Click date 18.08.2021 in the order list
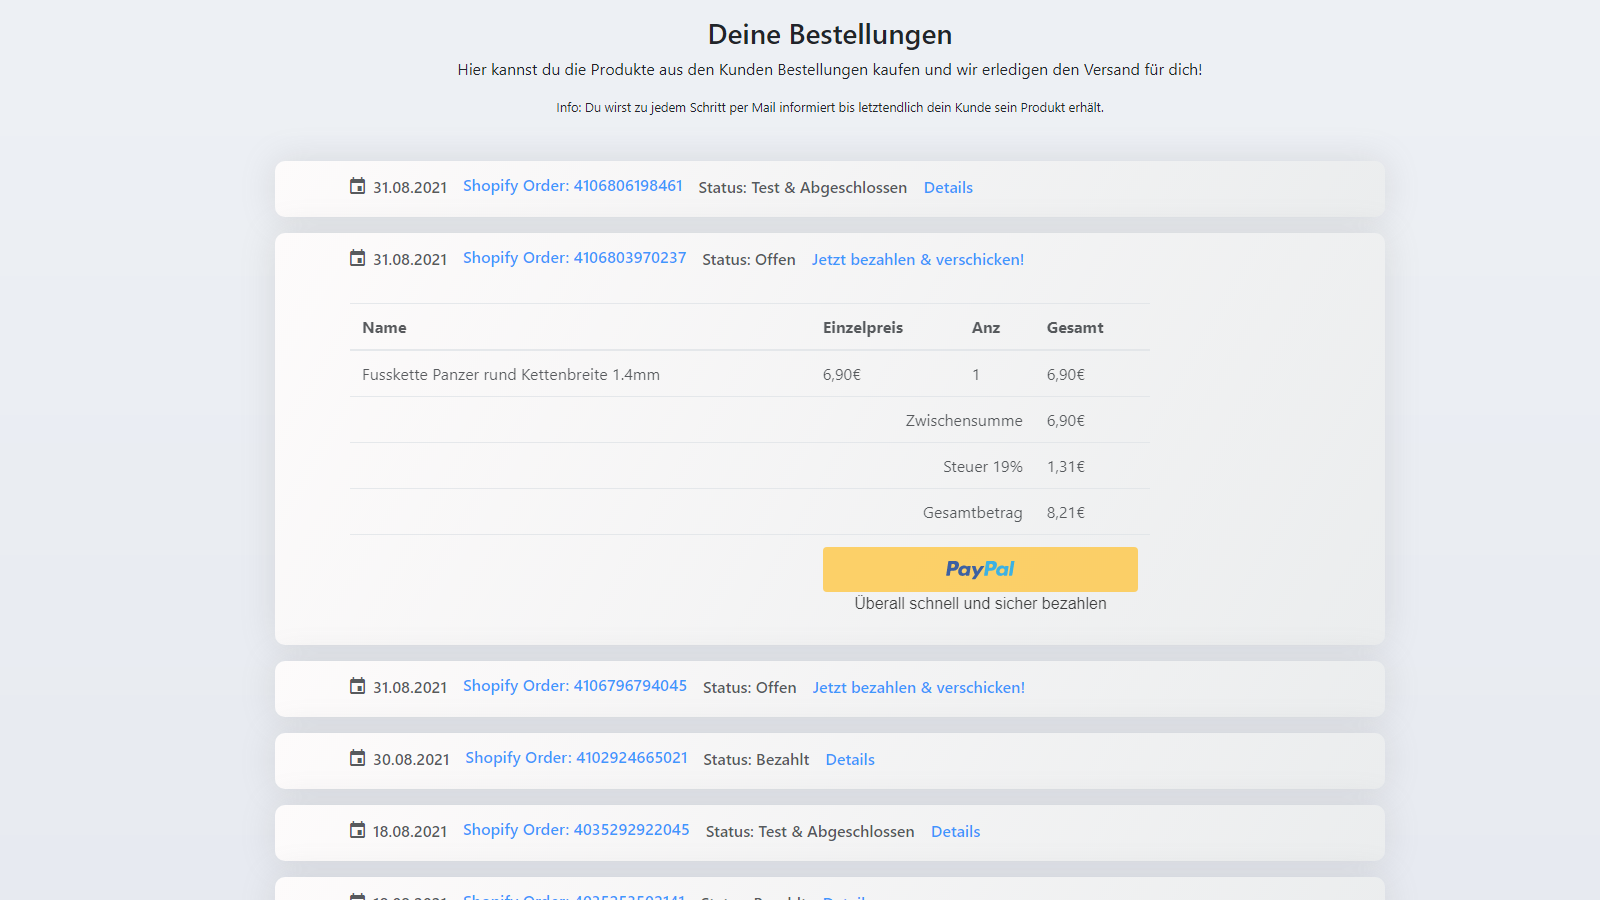Viewport: 1600px width, 900px height. [x=410, y=832]
